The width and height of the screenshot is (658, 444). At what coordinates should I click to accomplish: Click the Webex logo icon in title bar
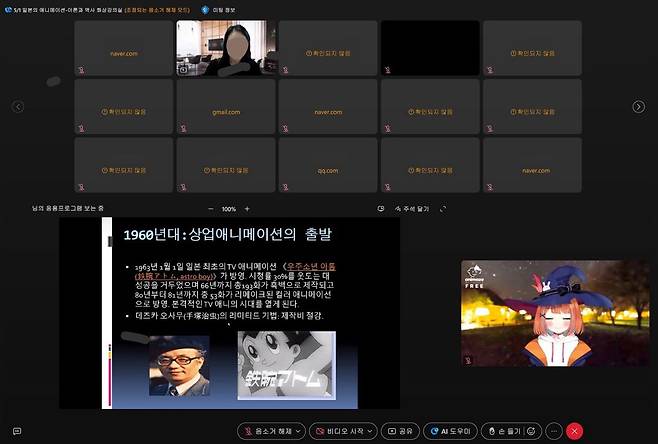(x=8, y=10)
